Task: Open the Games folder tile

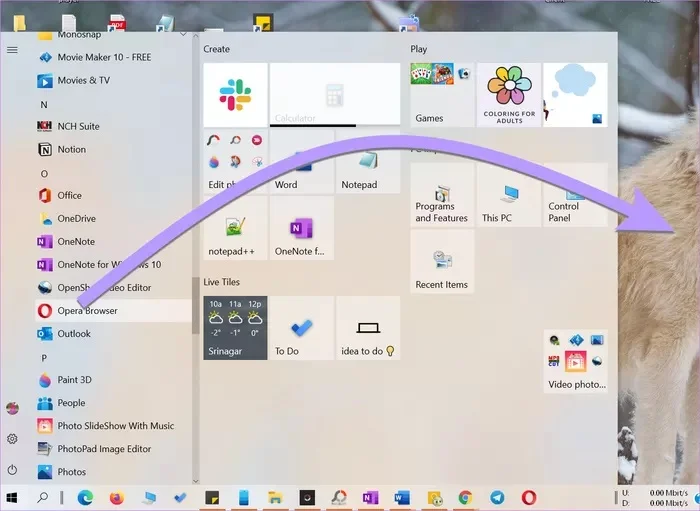Action: (x=442, y=95)
